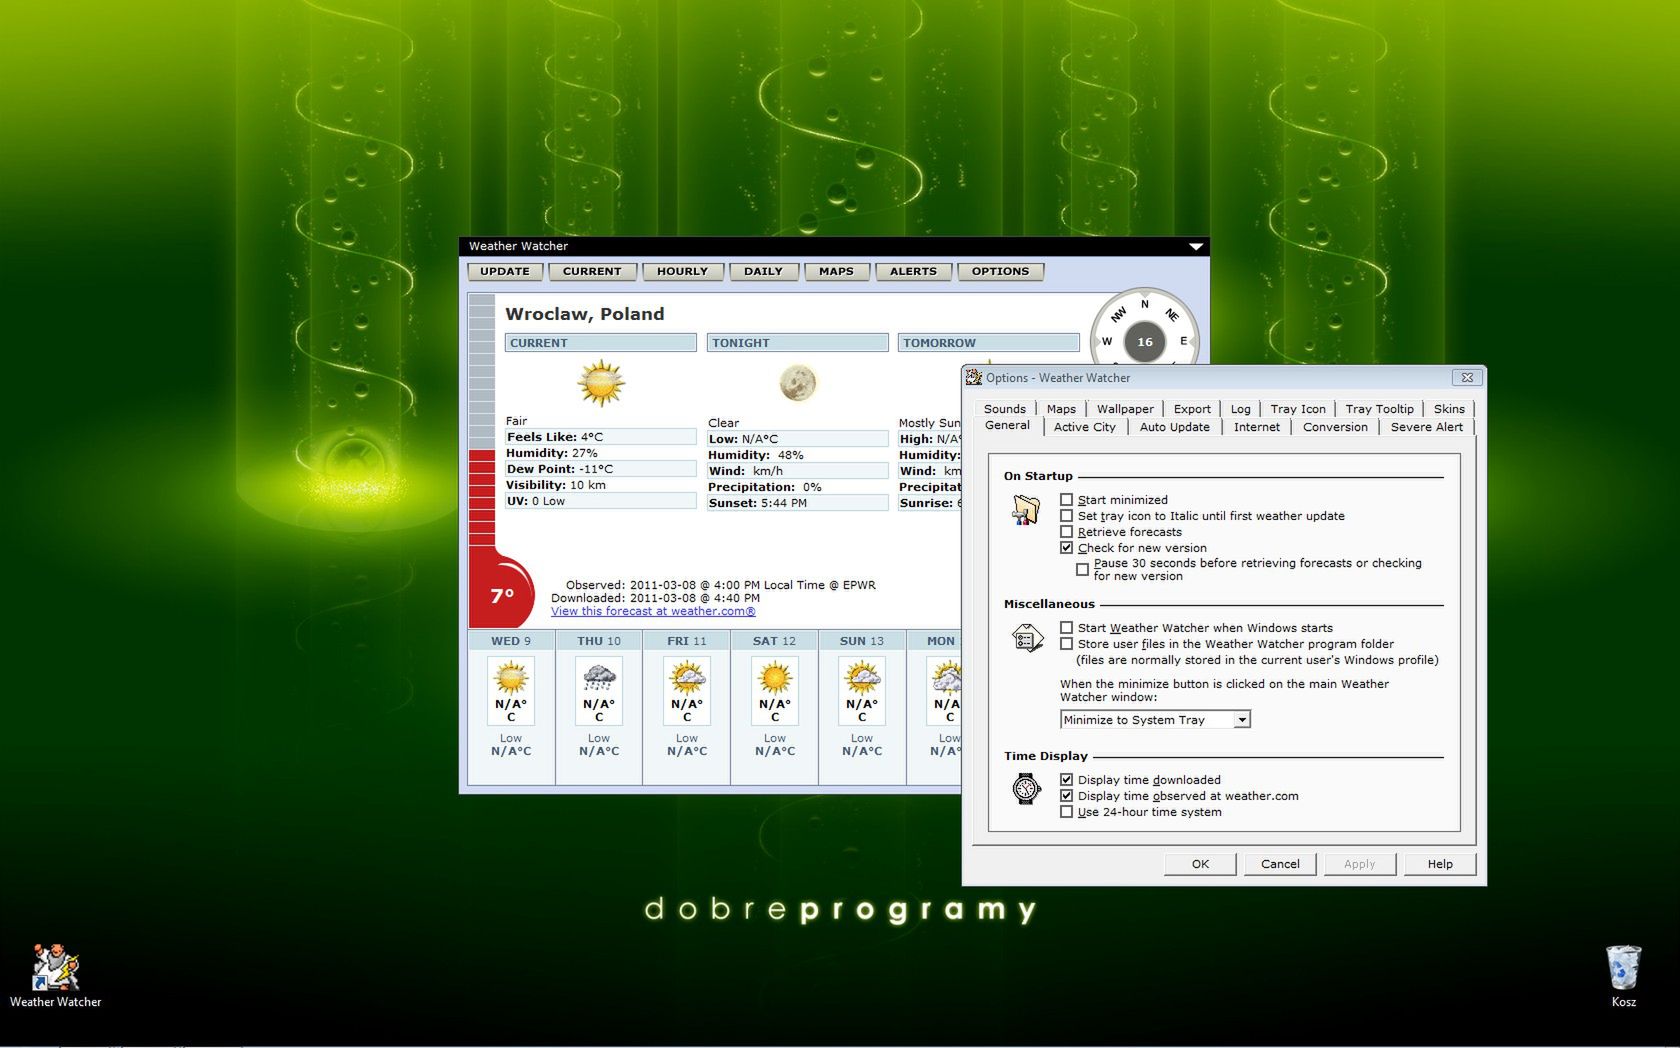Click the THU 10 rainy cloud forecast icon
The width and height of the screenshot is (1680, 1048).
click(x=599, y=677)
